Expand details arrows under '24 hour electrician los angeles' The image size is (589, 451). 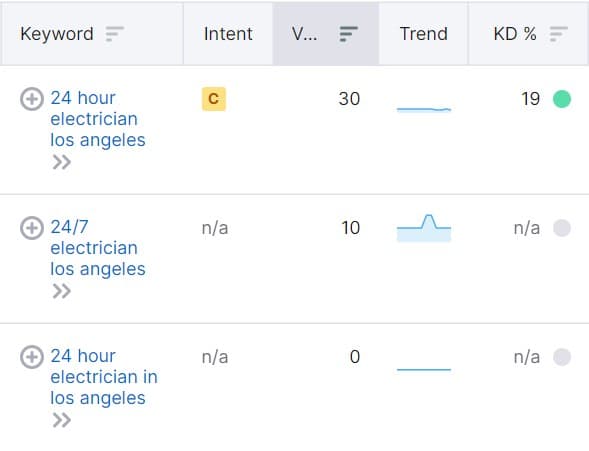click(62, 162)
